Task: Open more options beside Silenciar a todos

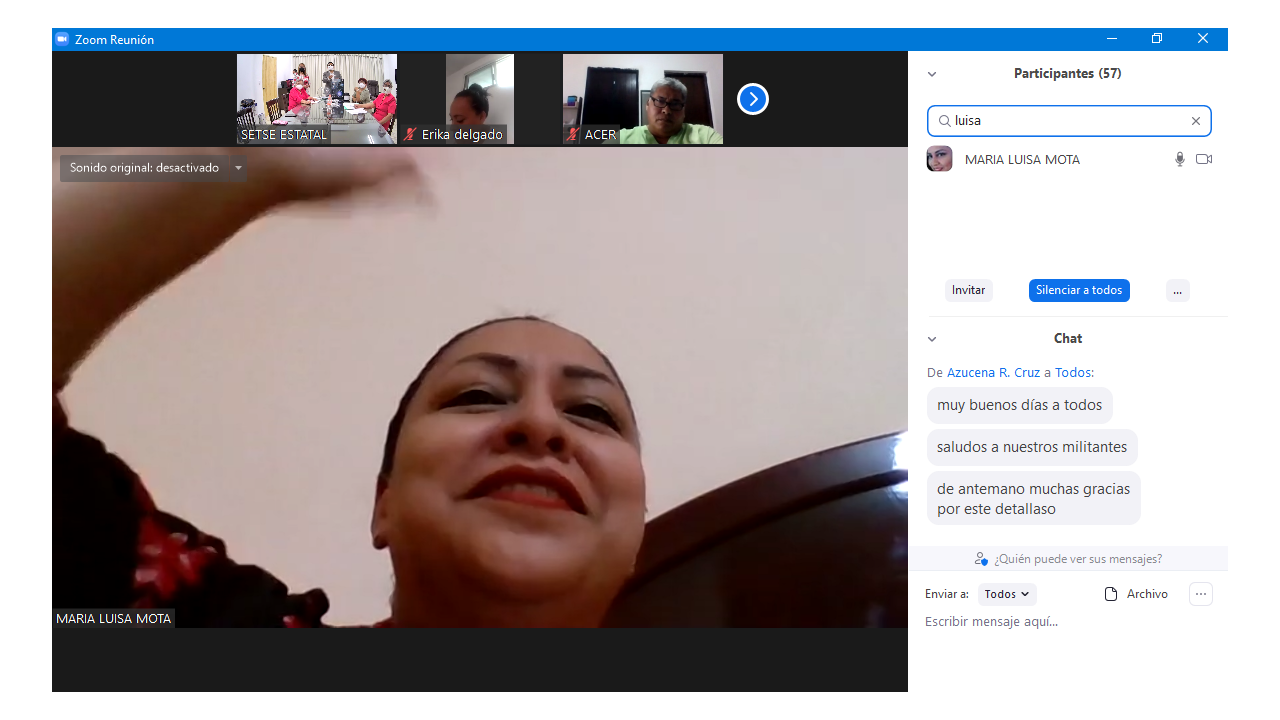Action: [x=1178, y=291]
